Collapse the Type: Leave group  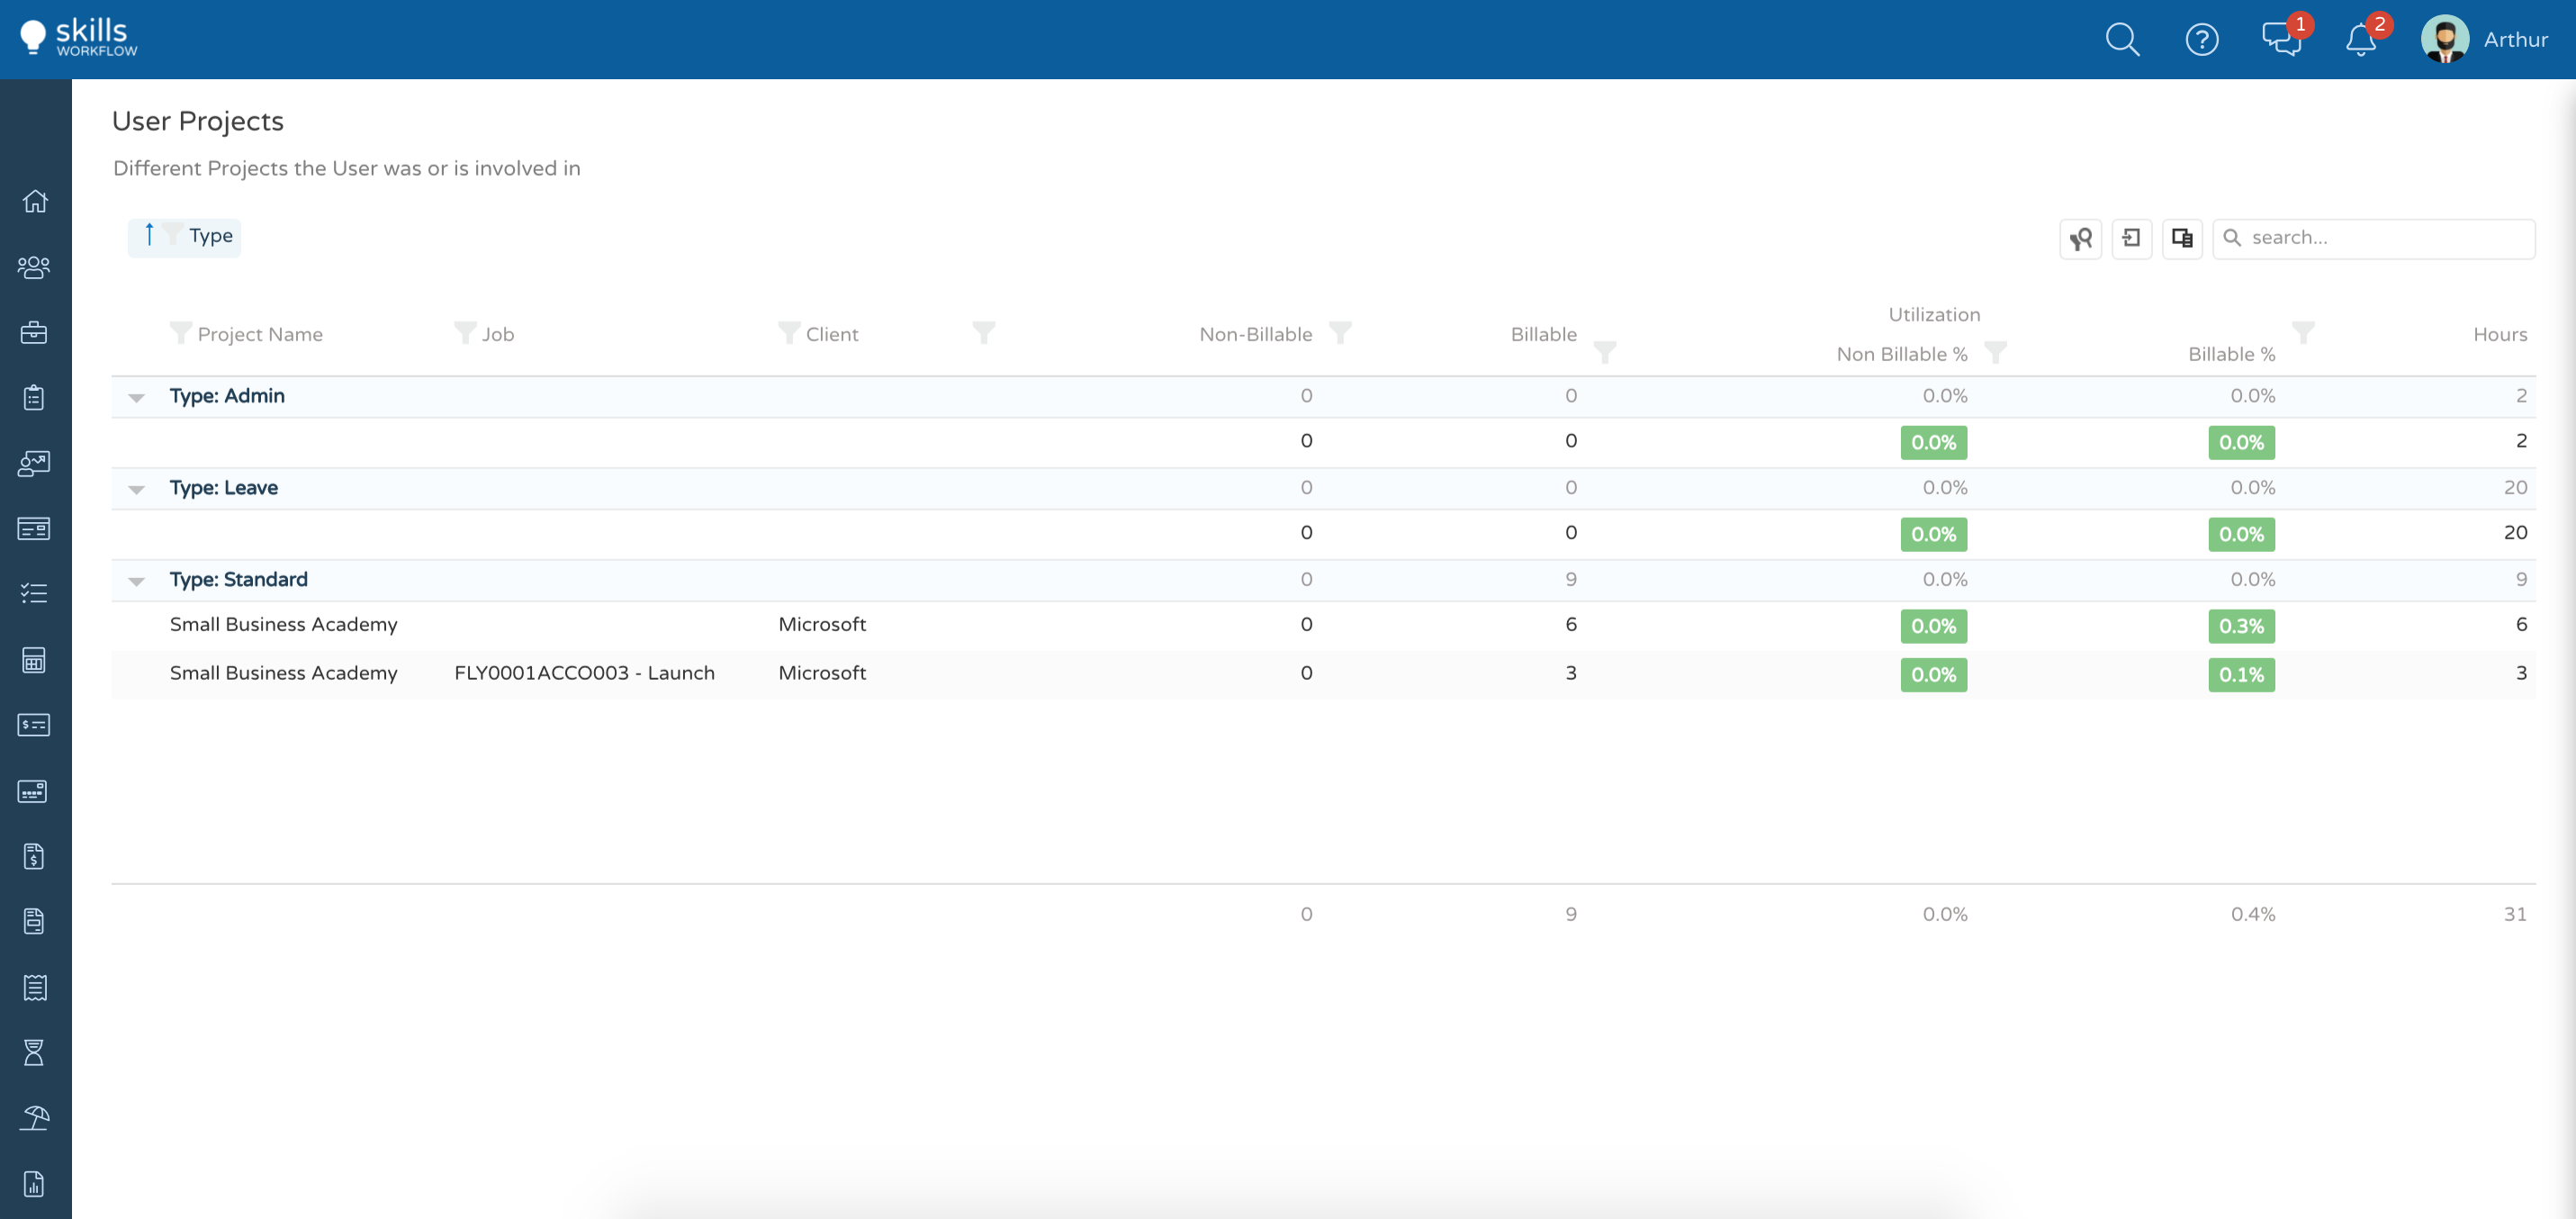click(137, 489)
